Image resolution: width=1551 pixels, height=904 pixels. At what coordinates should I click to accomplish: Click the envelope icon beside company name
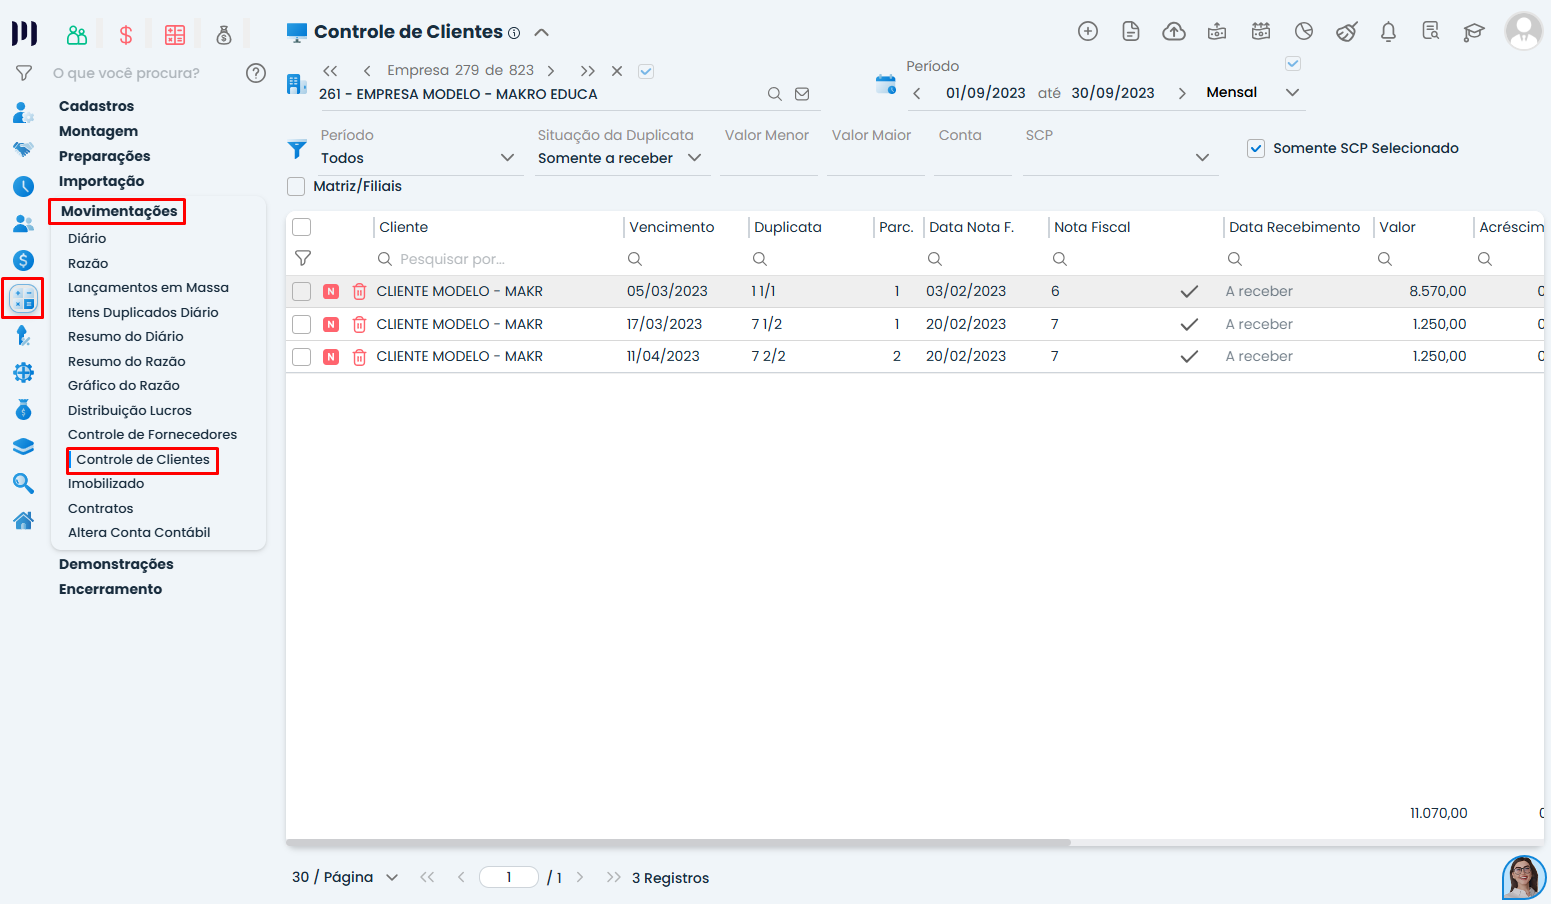[802, 94]
